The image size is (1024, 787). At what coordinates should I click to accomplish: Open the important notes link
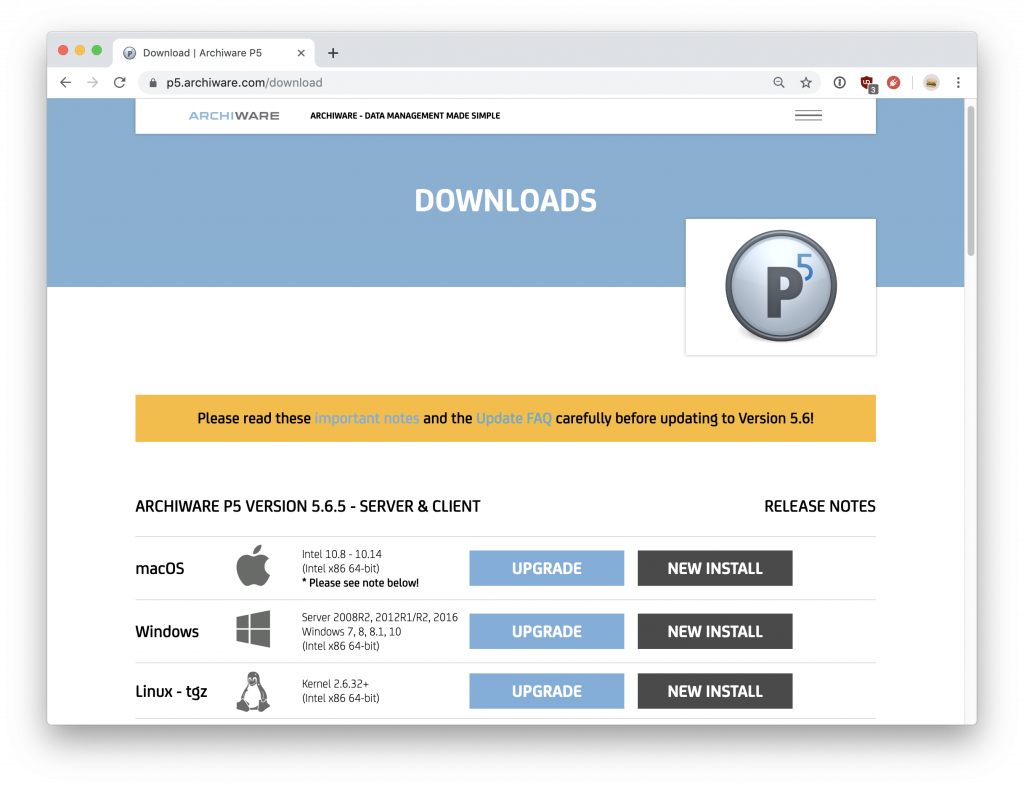[x=366, y=418]
